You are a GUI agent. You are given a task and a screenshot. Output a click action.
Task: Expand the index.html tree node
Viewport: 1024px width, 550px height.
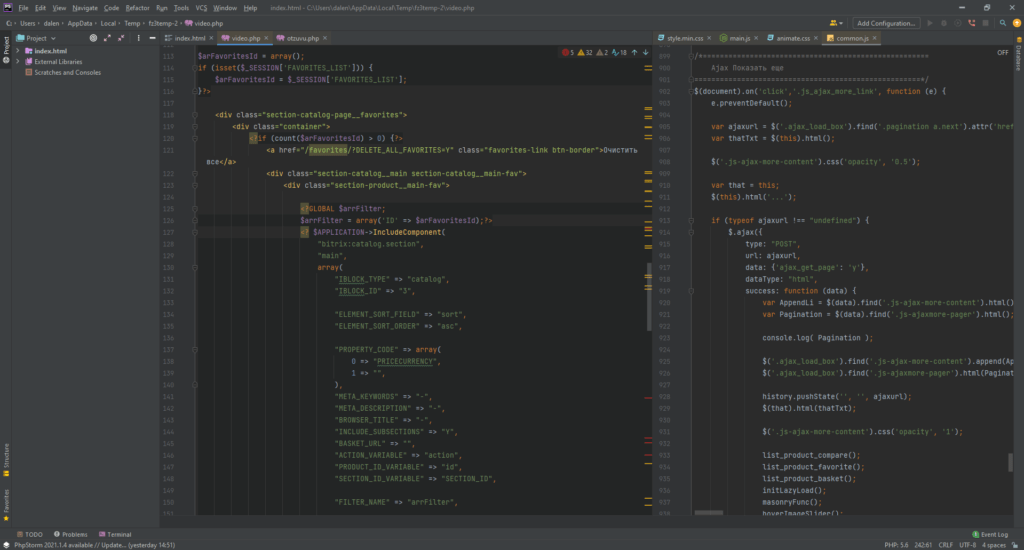[17, 51]
